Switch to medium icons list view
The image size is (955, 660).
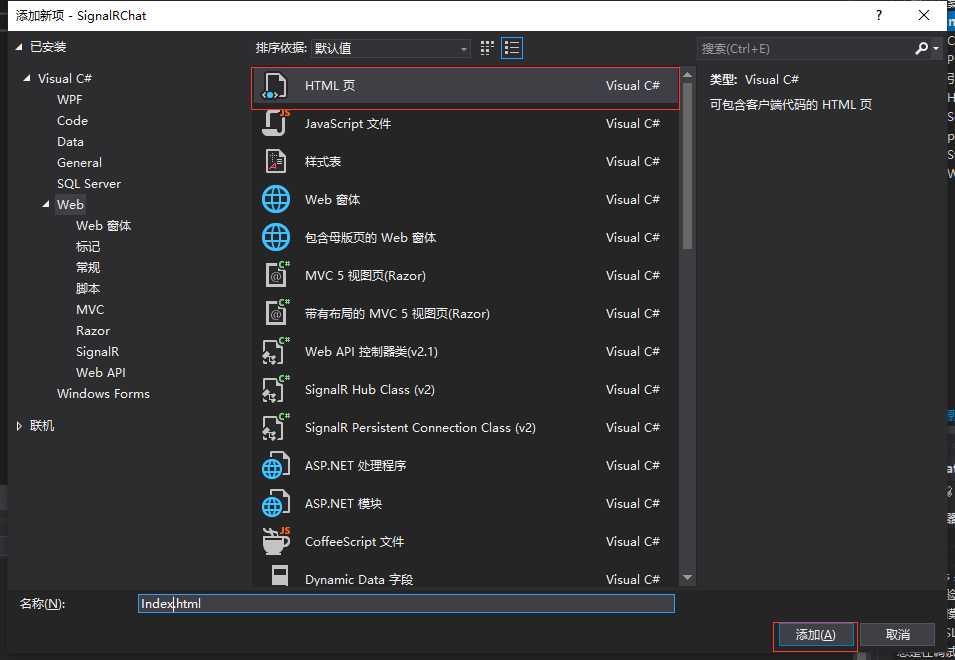click(512, 48)
